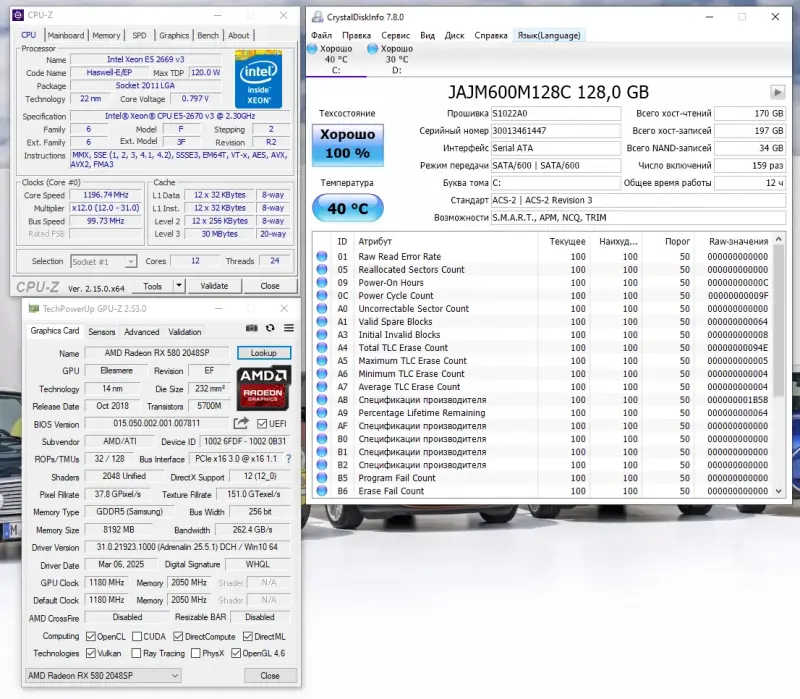
Task: Click the scroll-down arrow of SMART attribute list
Action: point(779,491)
